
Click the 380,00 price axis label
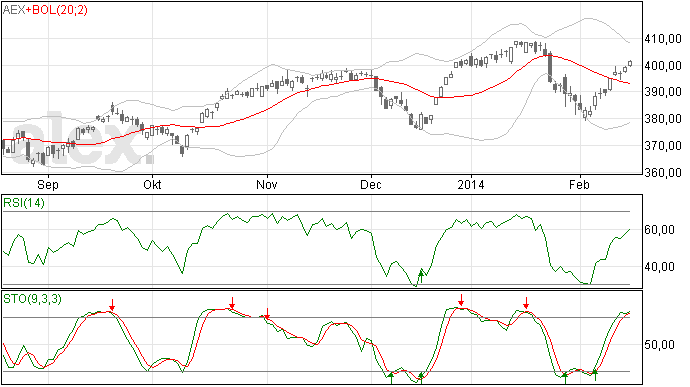pyautogui.click(x=663, y=119)
